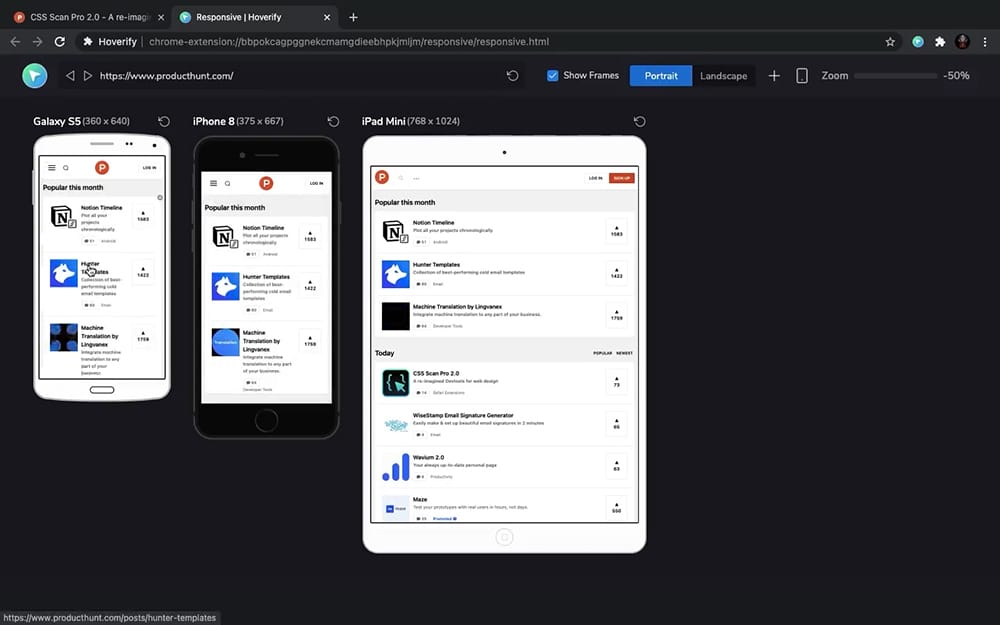Click LOG IN in iPhone 8 frame
The image size is (1000, 625).
316,184
